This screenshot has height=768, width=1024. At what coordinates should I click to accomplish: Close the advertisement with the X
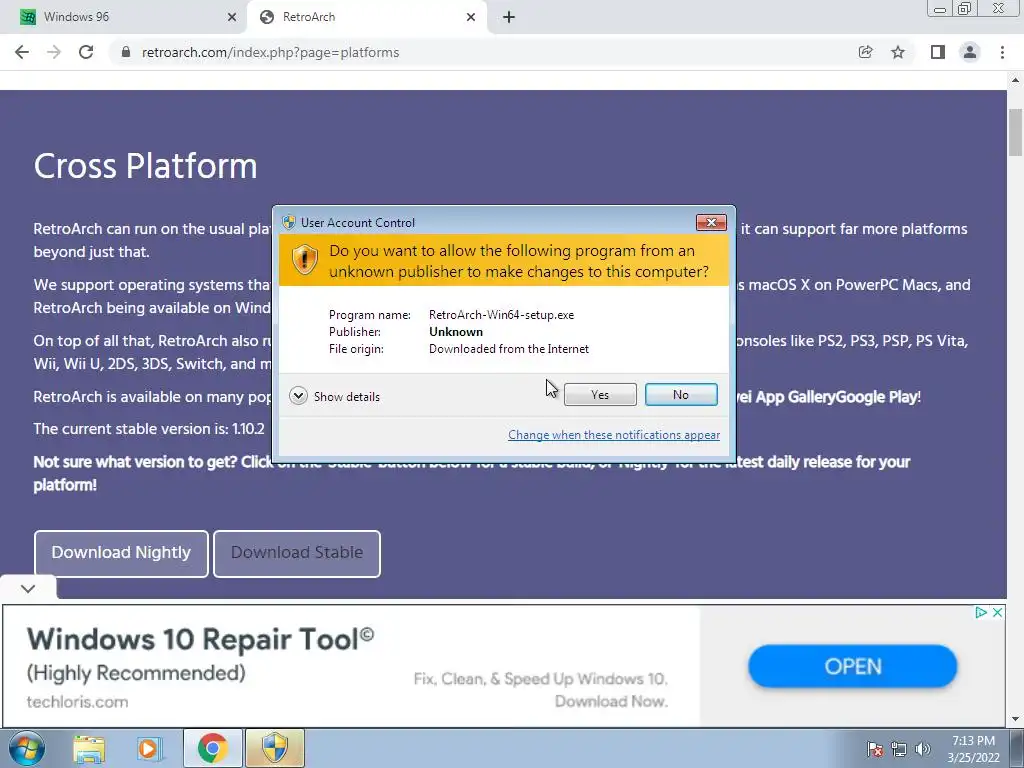[997, 613]
